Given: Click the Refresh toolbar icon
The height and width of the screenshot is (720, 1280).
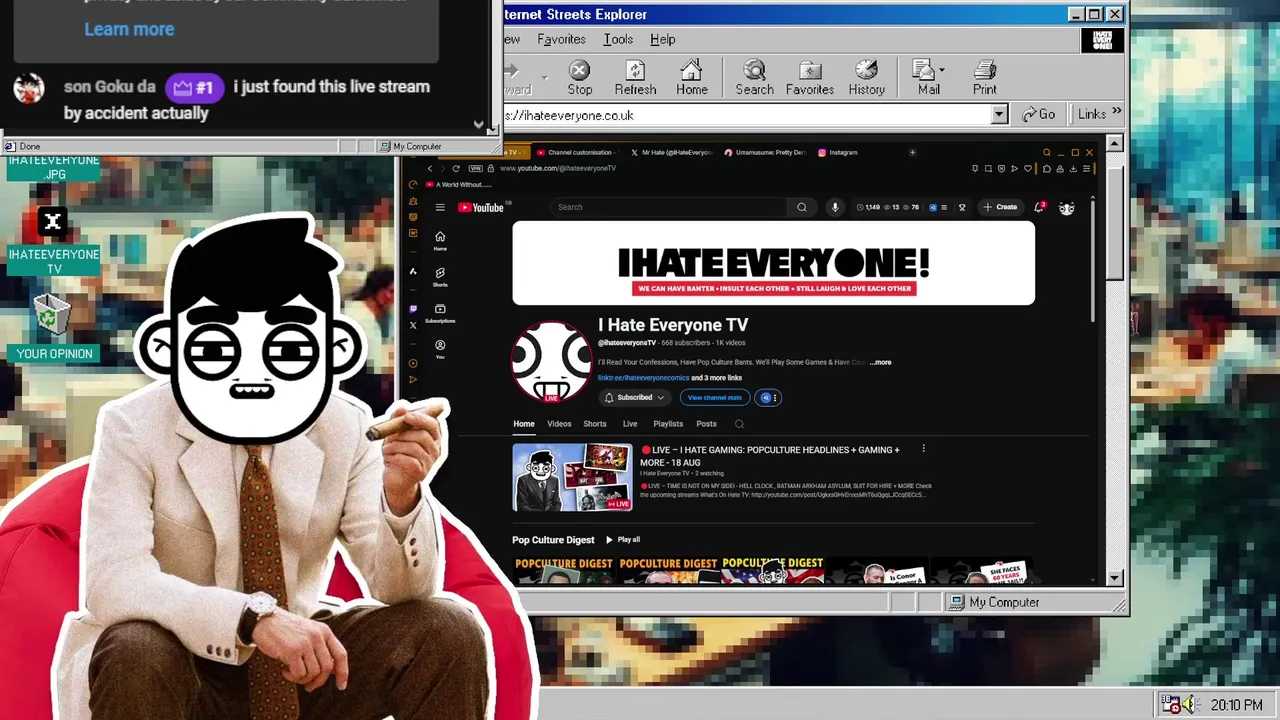Looking at the screenshot, I should tap(635, 78).
